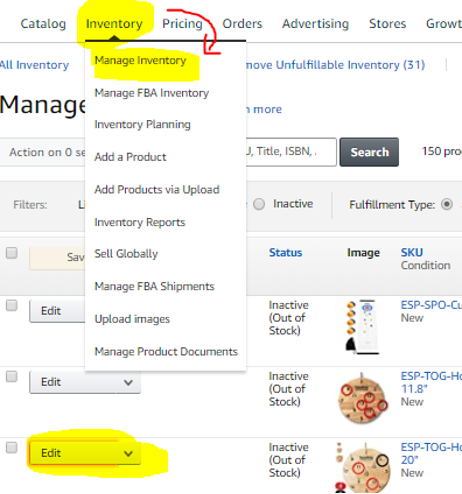Click the 20" round board product thumbnail

[362, 467]
